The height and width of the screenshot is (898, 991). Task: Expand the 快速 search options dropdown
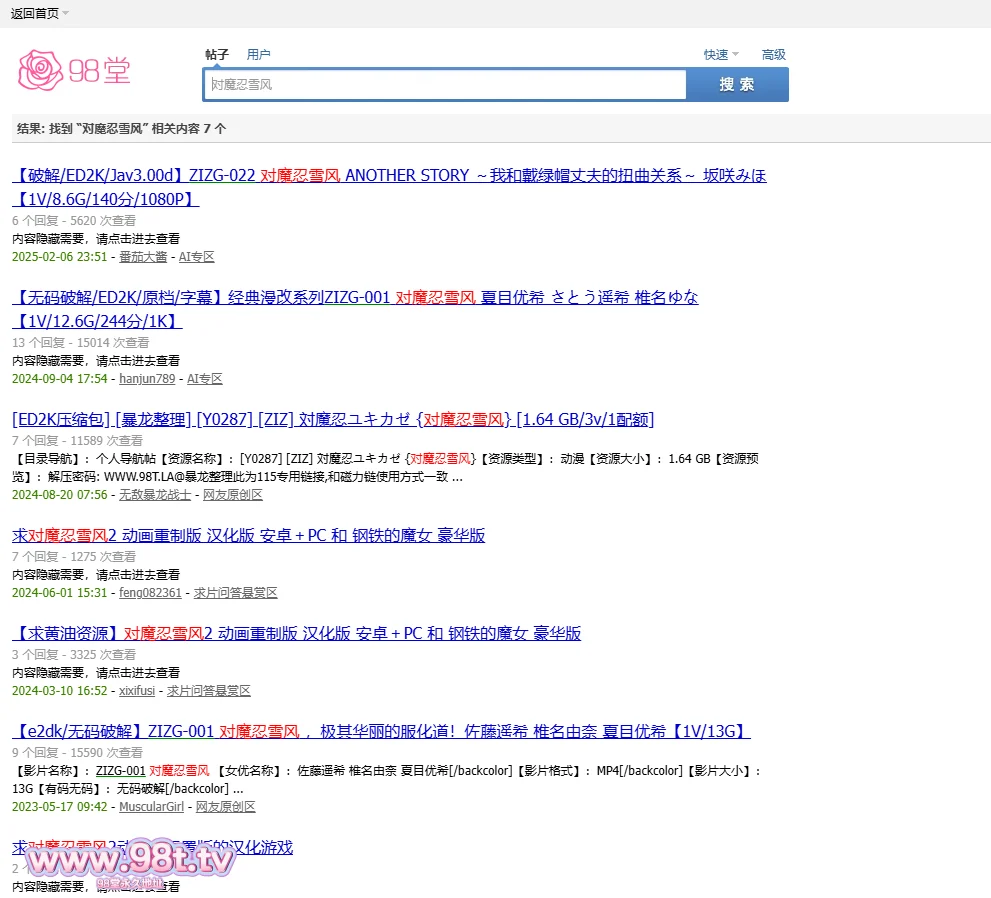pyautogui.click(x=720, y=55)
